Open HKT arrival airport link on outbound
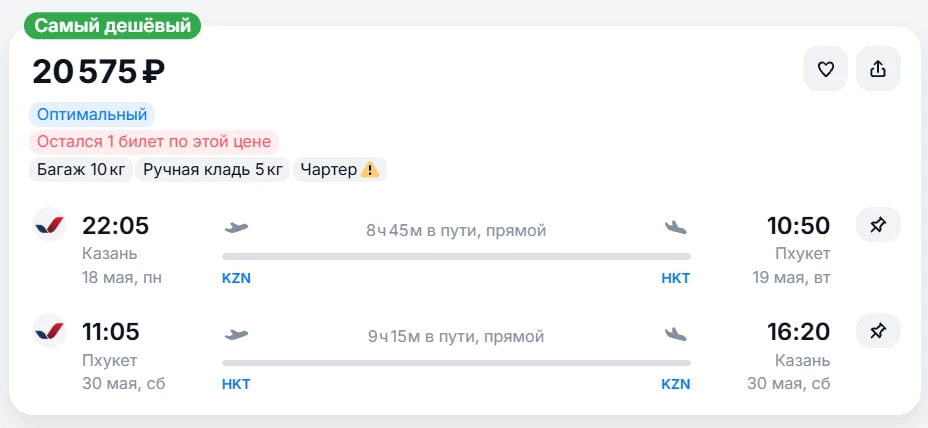Screen dimensions: 928x428 click(x=676, y=278)
